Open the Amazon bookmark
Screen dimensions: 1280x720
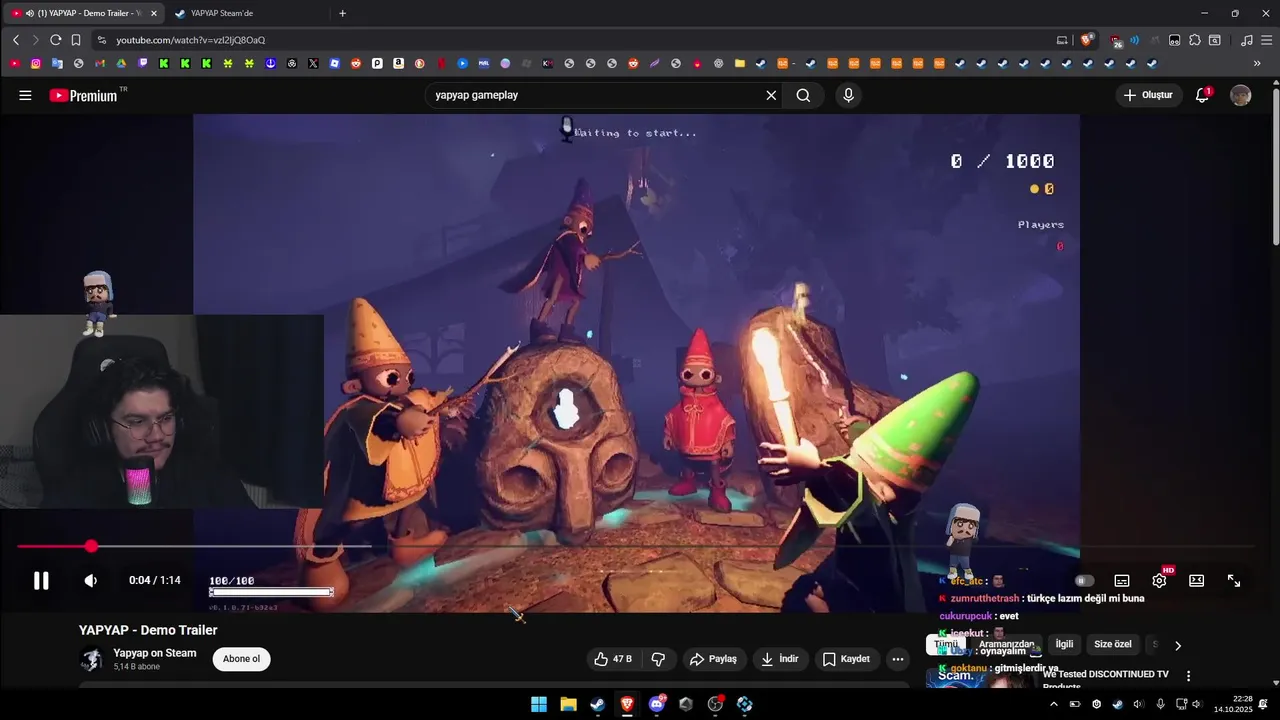(x=398, y=63)
